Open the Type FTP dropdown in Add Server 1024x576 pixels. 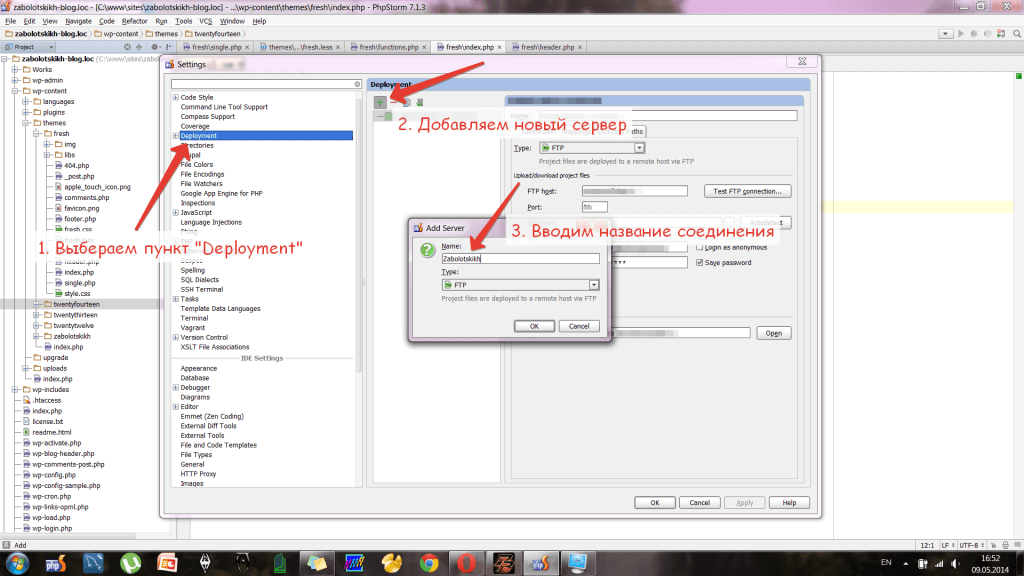(x=594, y=285)
